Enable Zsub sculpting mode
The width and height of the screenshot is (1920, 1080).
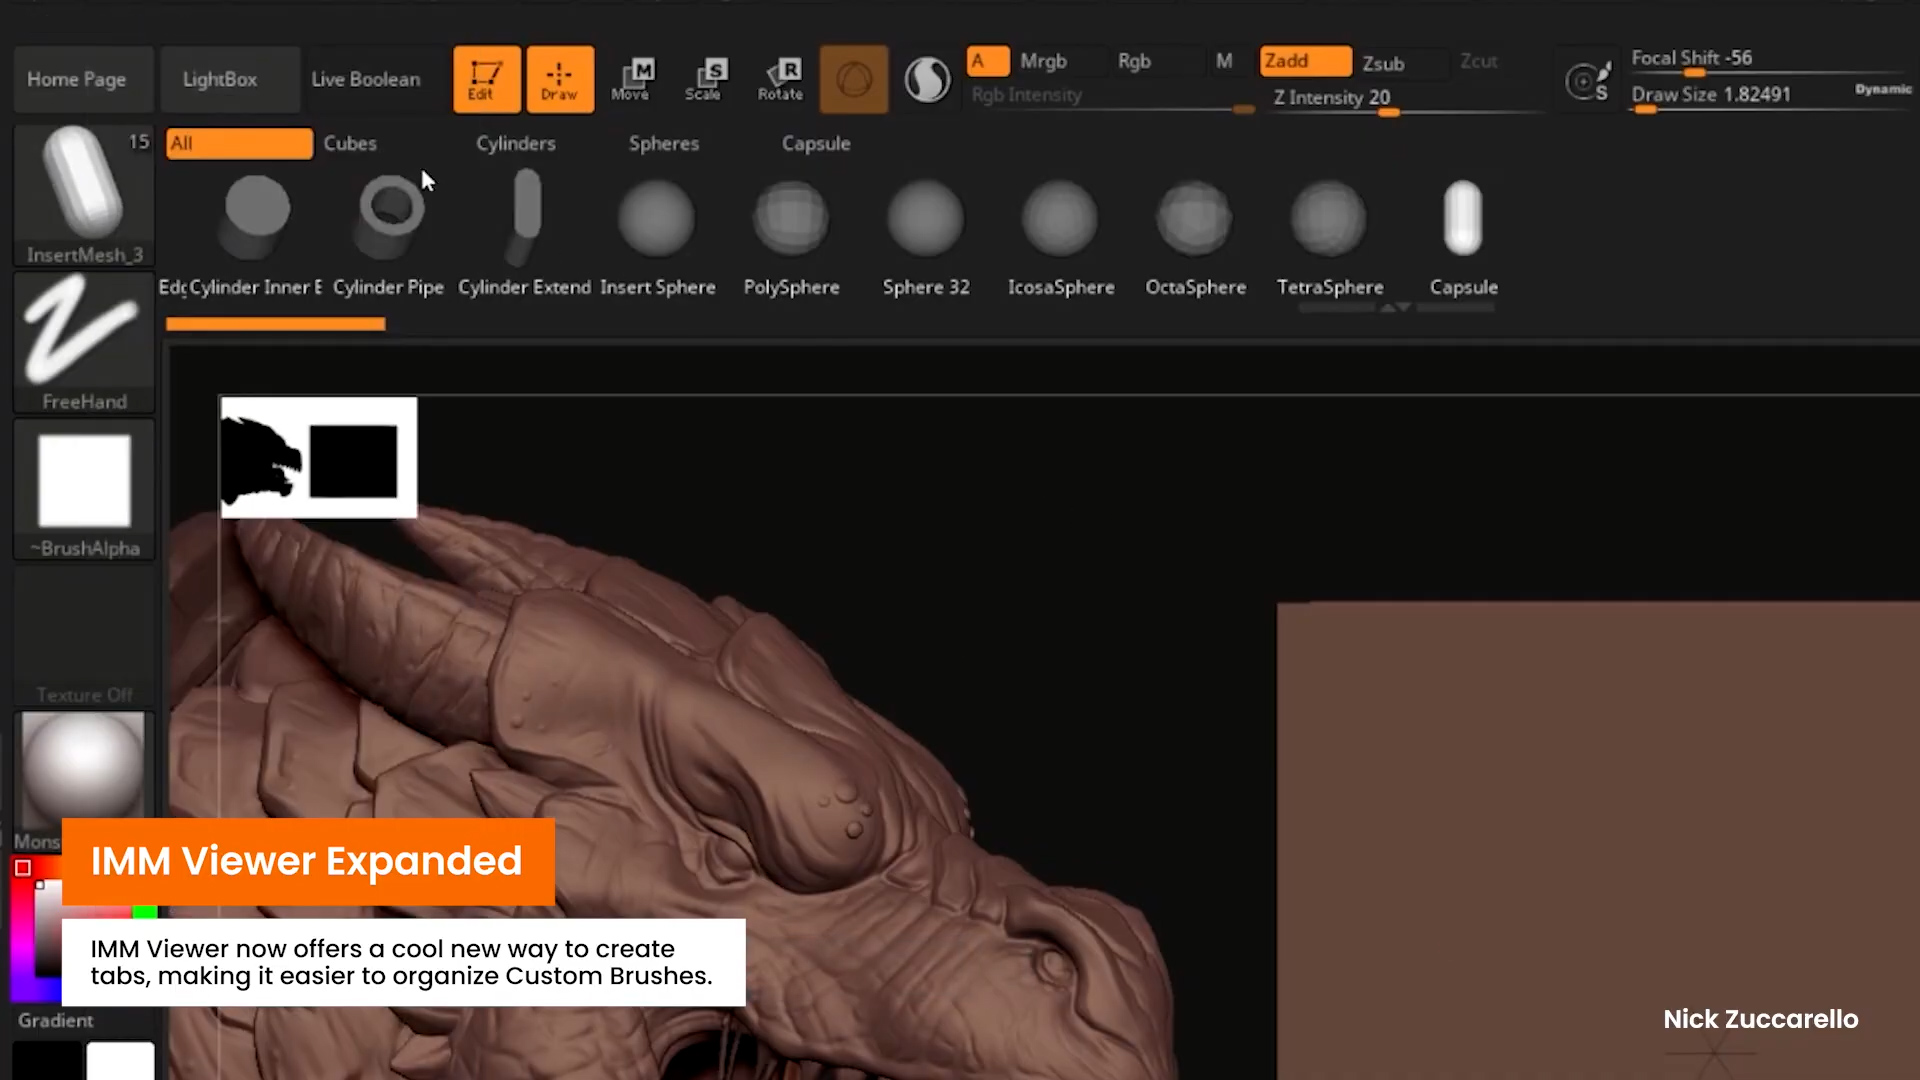point(1384,63)
